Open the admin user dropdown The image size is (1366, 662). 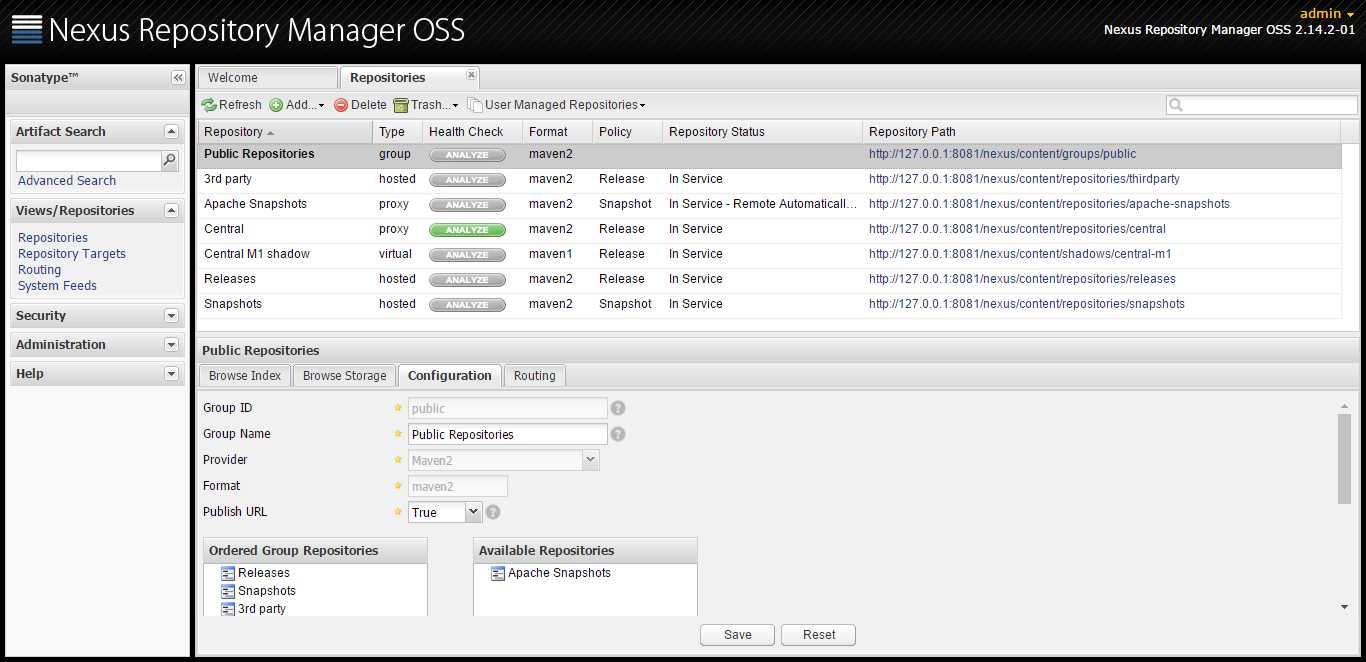pyautogui.click(x=1327, y=13)
